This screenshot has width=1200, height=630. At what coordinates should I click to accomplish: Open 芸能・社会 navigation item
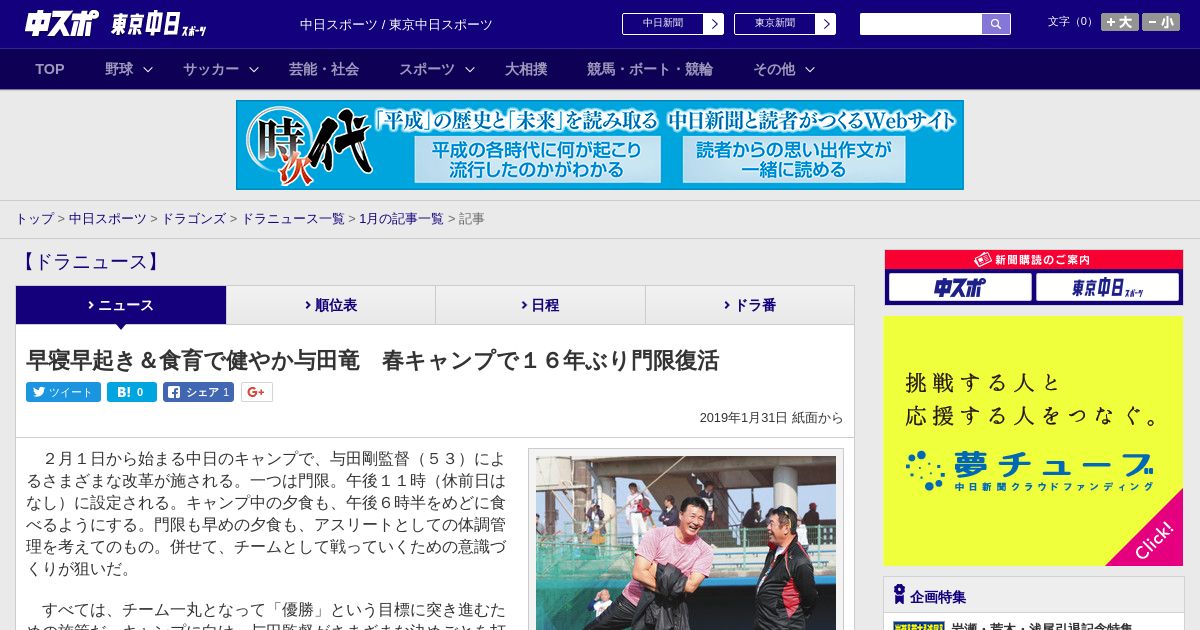[324, 69]
